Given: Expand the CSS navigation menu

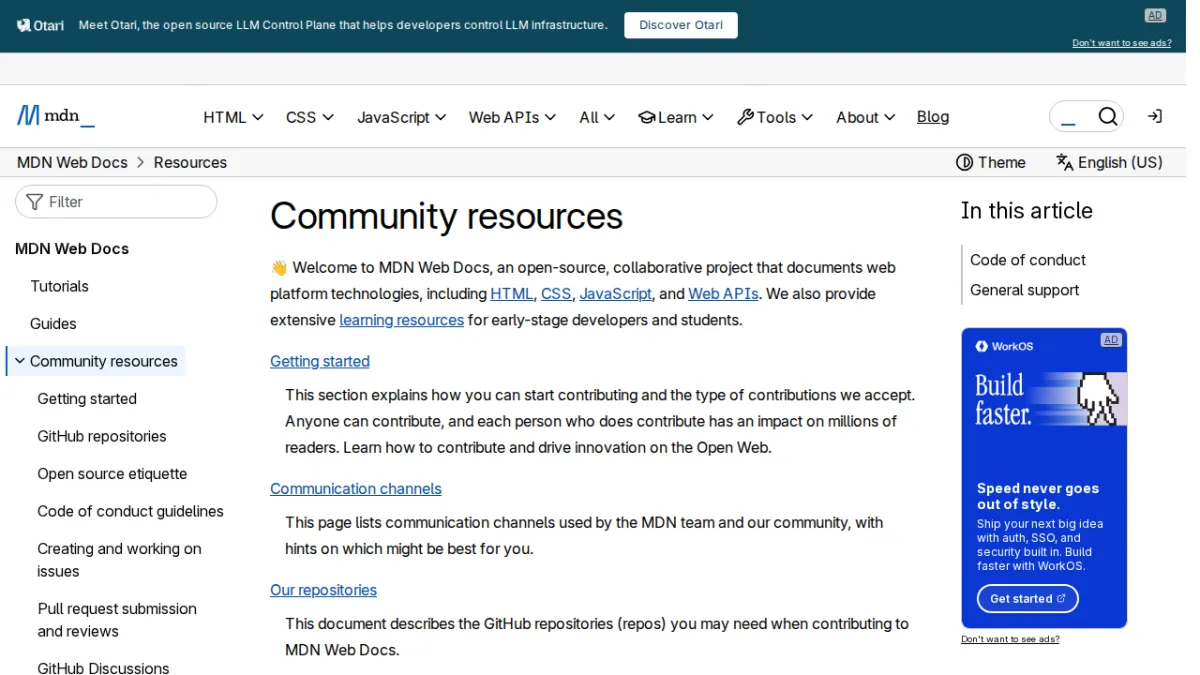Looking at the screenshot, I should pos(310,117).
